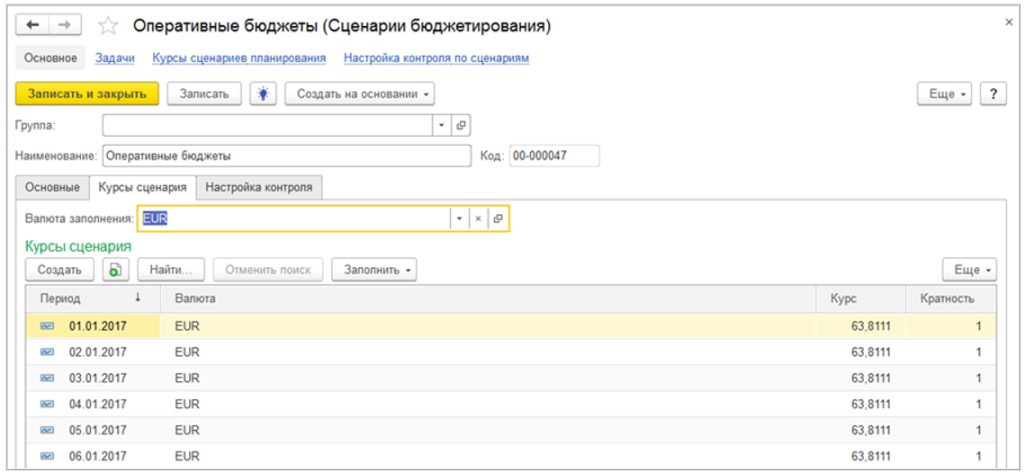Image resolution: width=1024 pixels, height=473 pixels.
Task: Click the light bulb icon button
Action: pyautogui.click(x=263, y=93)
